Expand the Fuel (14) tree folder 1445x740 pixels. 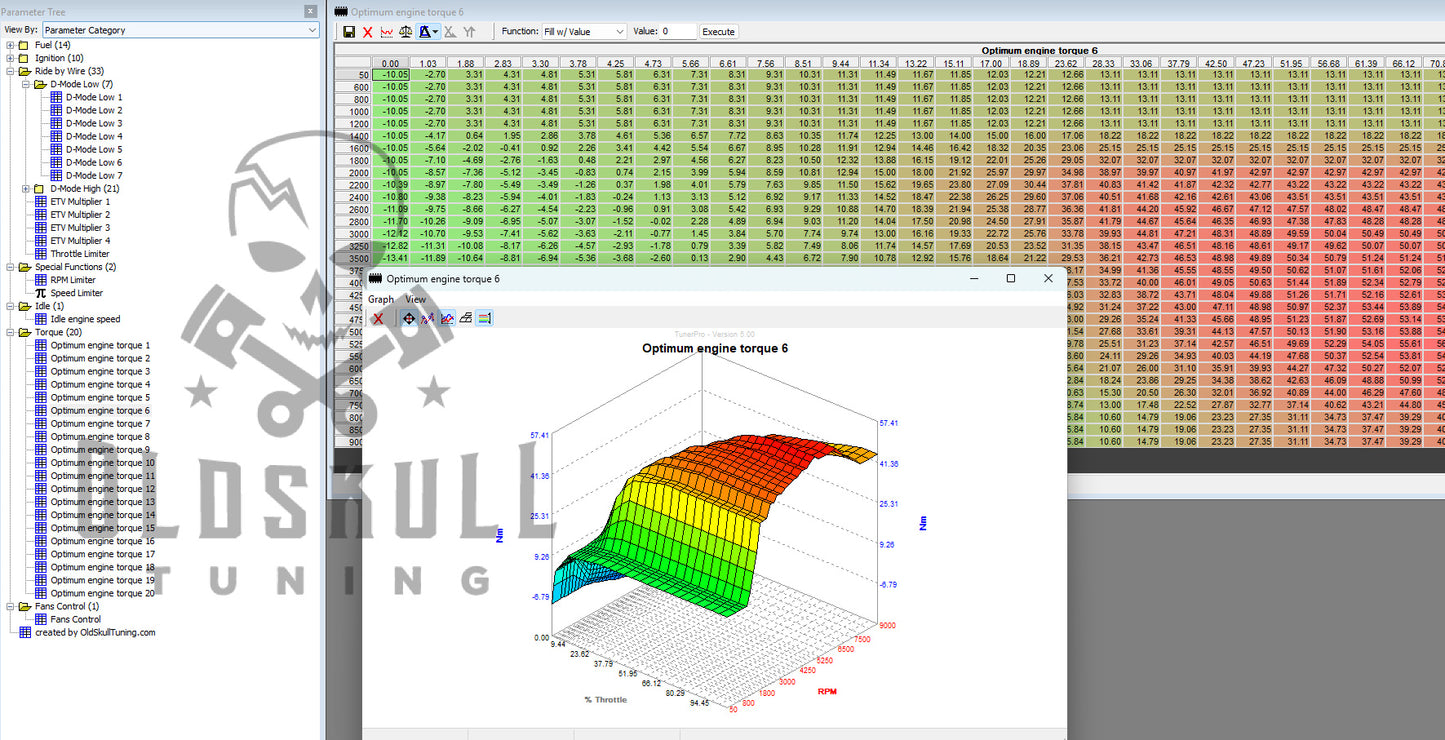tap(11, 45)
